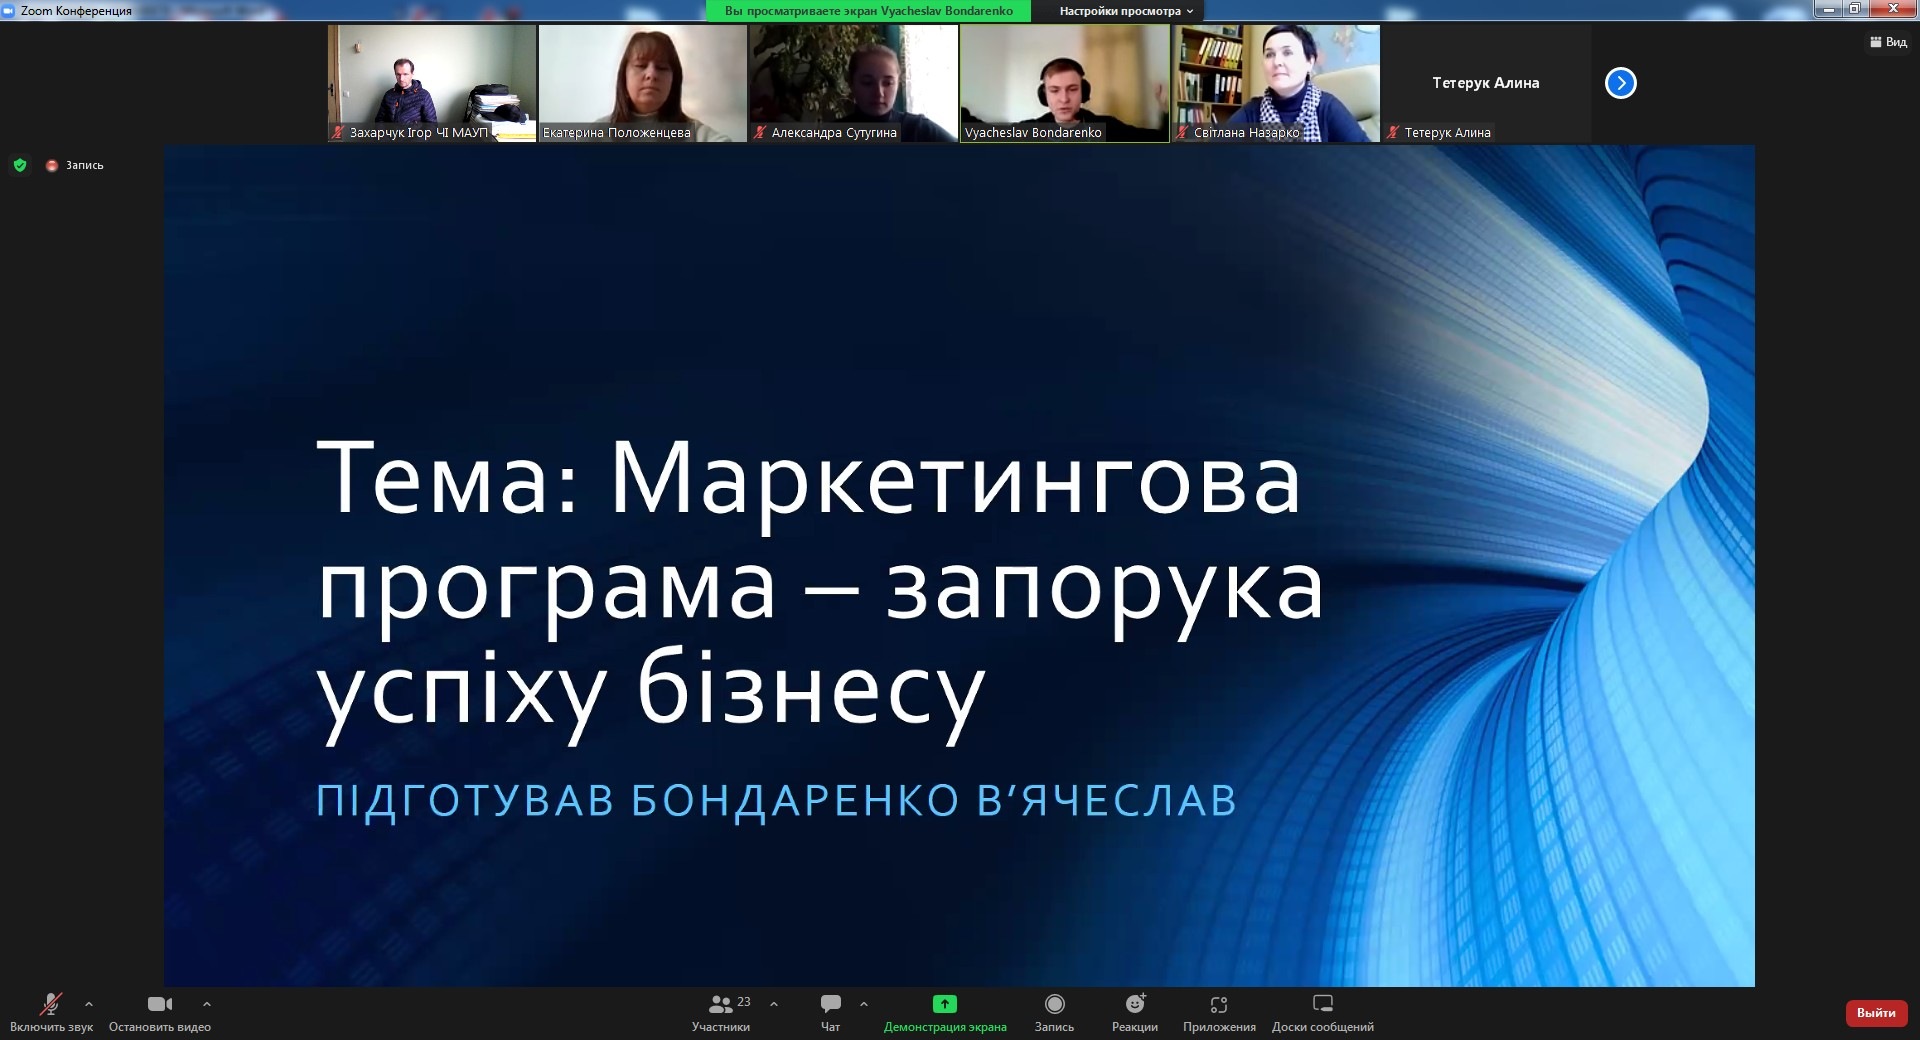Open the Вид view layout menu
Screen dimensions: 1920x1040
coord(1888,42)
